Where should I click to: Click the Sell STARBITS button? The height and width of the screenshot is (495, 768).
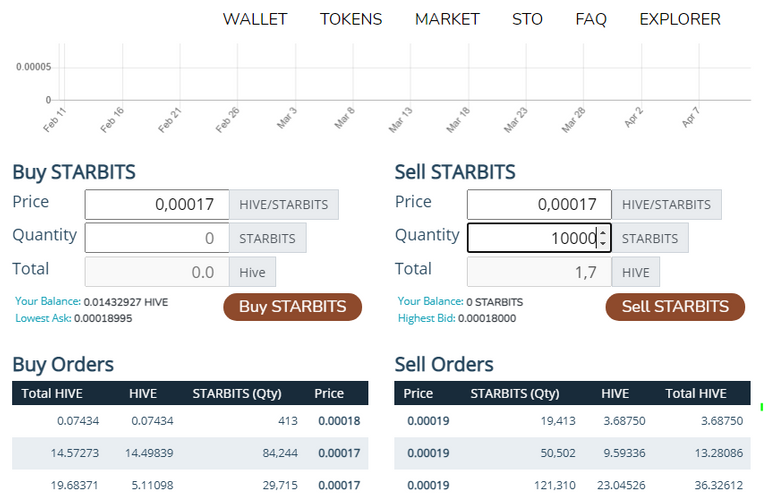coord(675,307)
